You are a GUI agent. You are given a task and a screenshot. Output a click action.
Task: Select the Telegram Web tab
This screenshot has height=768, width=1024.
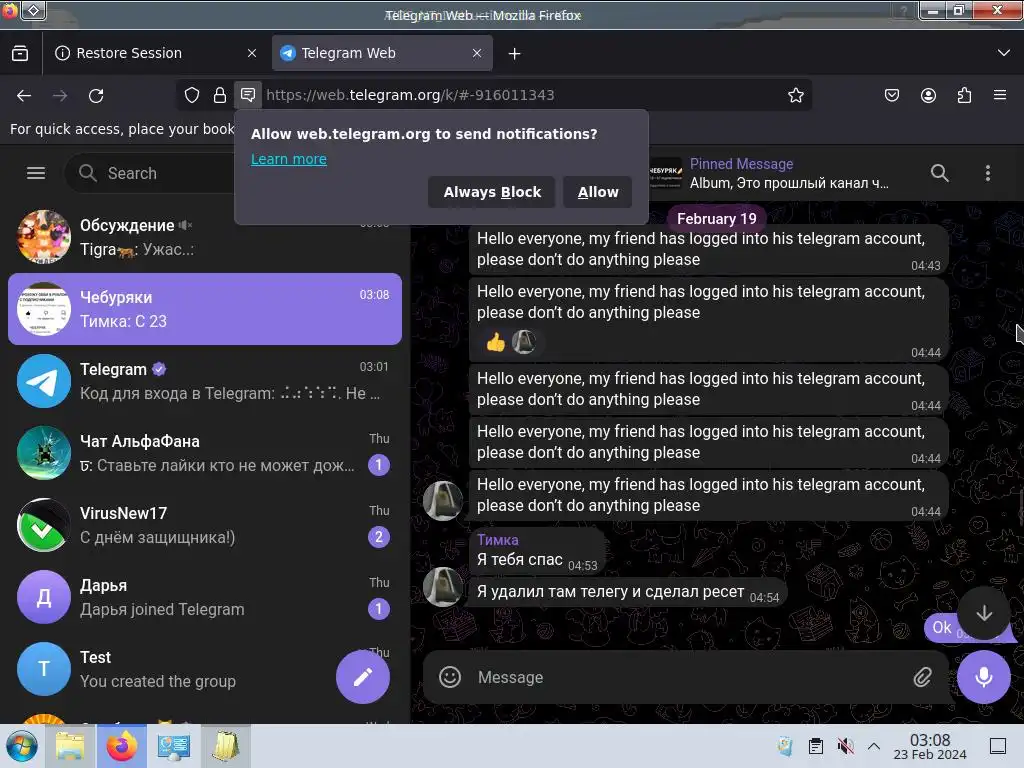pos(382,53)
